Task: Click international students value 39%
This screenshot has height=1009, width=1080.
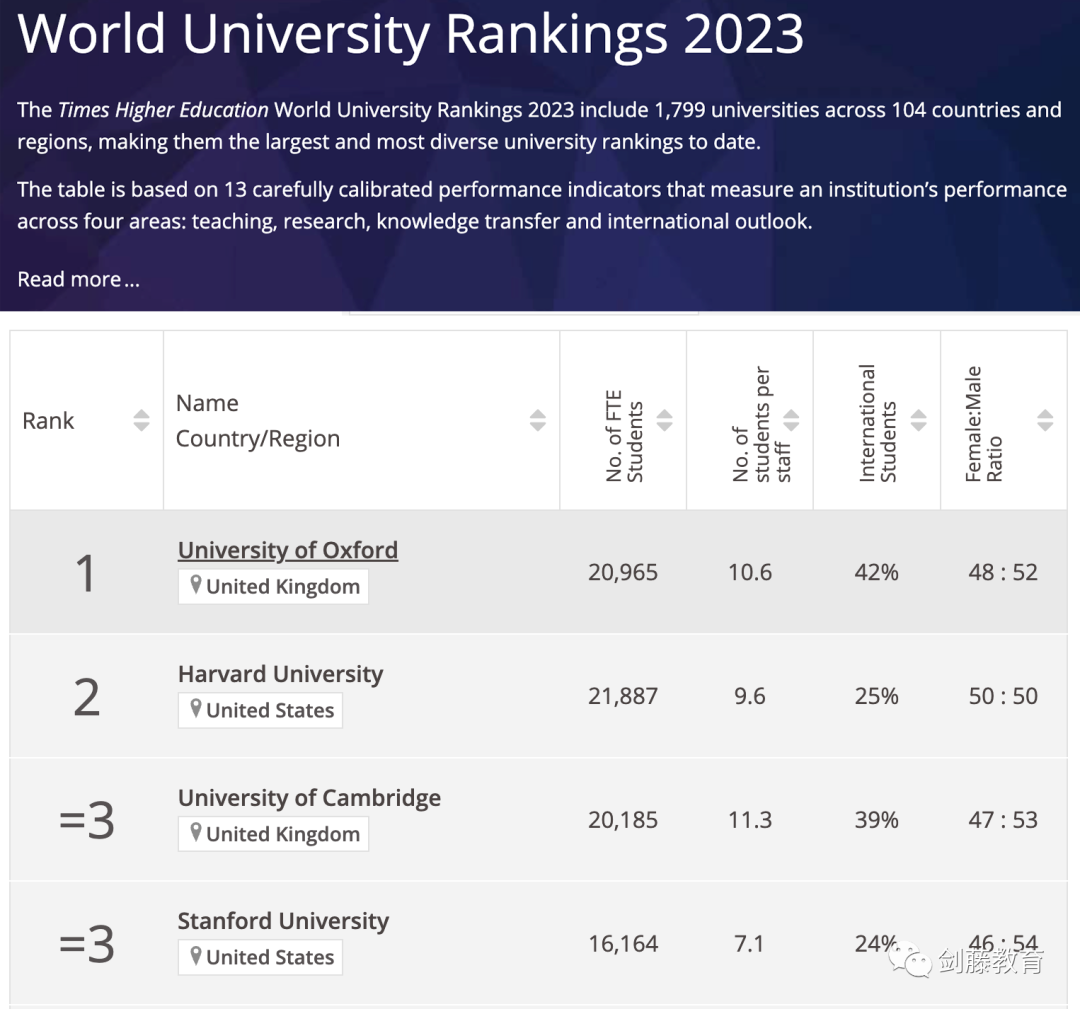Action: tap(877, 820)
